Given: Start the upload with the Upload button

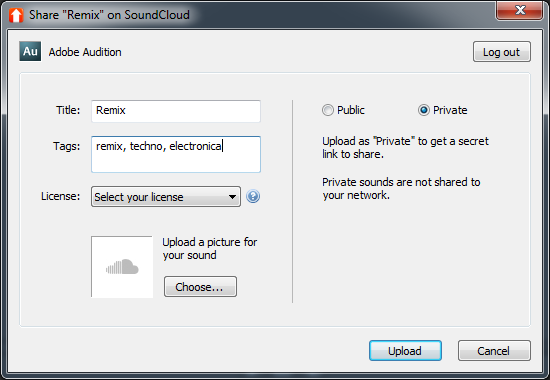Looking at the screenshot, I should click(405, 351).
